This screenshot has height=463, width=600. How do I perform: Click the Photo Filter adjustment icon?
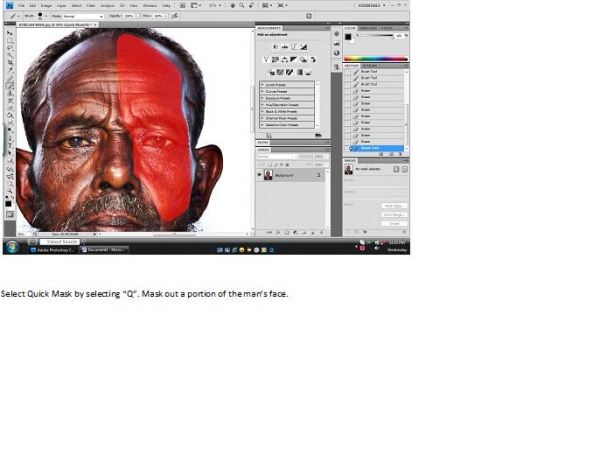[x=303, y=60]
